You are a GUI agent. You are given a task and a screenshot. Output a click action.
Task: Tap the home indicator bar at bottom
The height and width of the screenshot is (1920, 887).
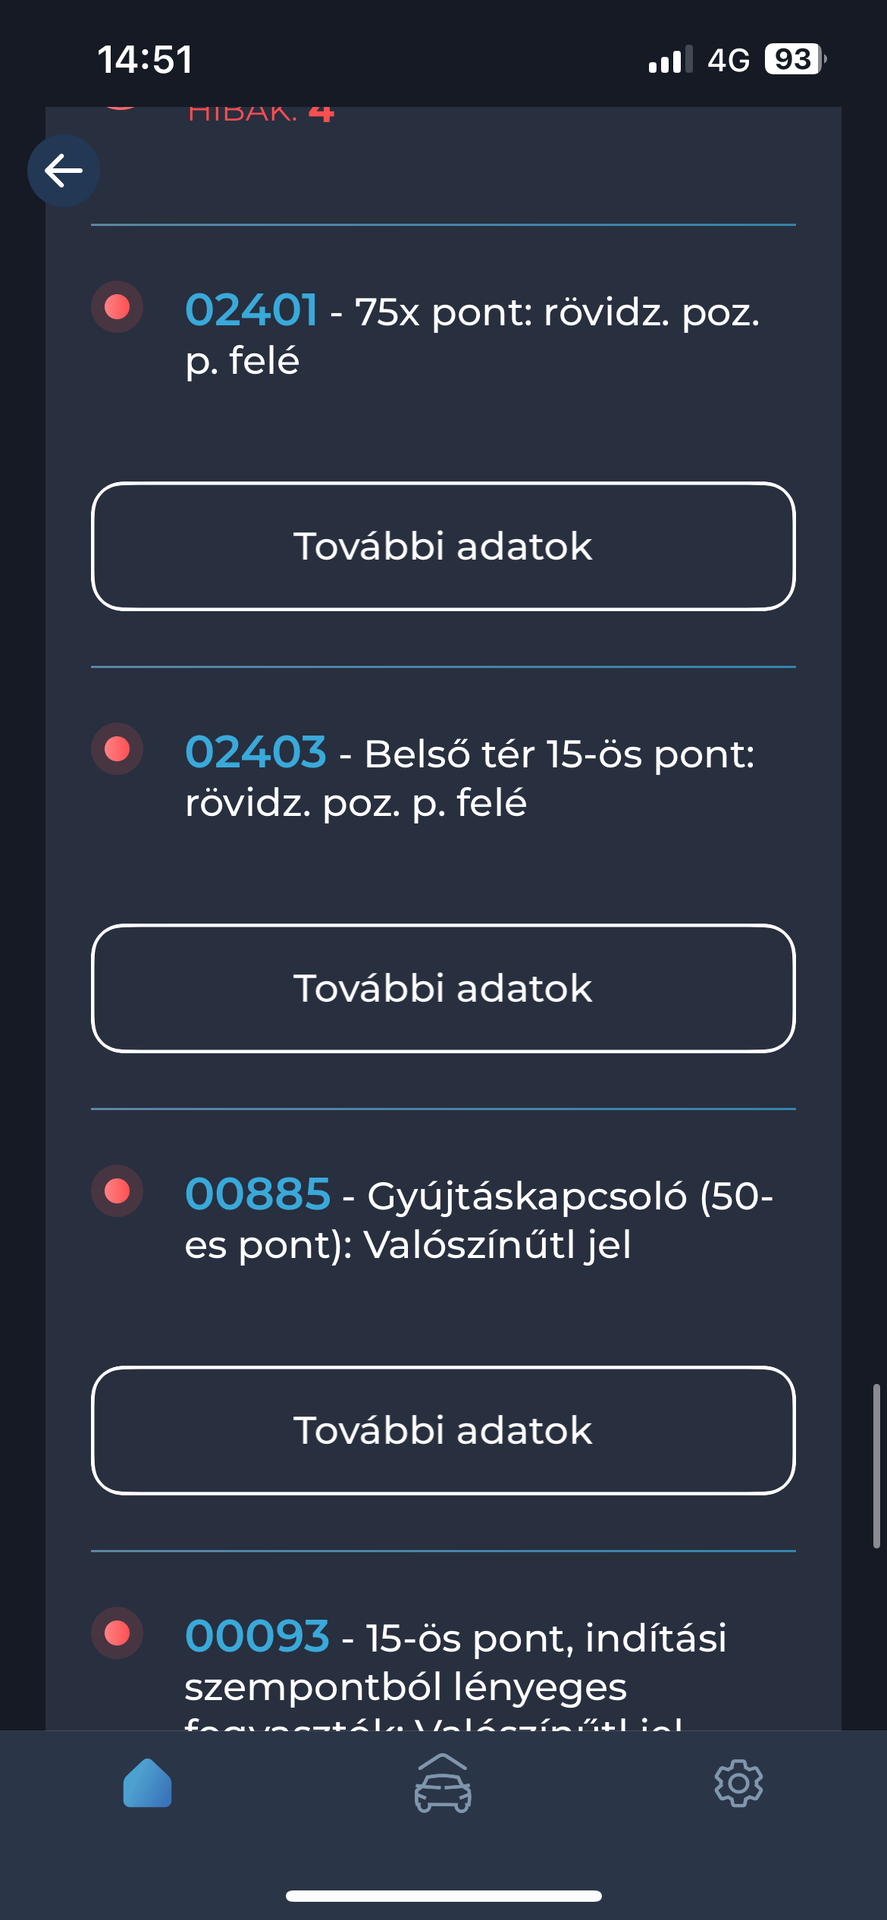click(x=443, y=1895)
